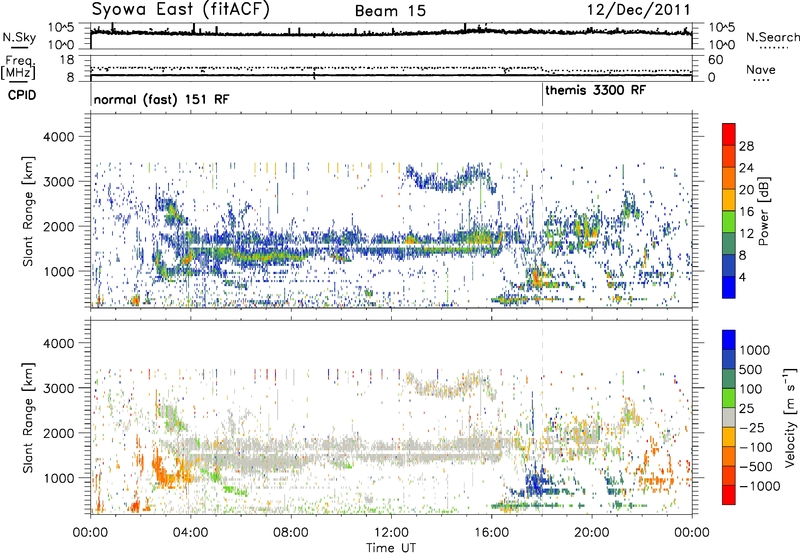800x554 pixels.
Task: Click the 'N.Search' legend label
Action: coord(772,37)
